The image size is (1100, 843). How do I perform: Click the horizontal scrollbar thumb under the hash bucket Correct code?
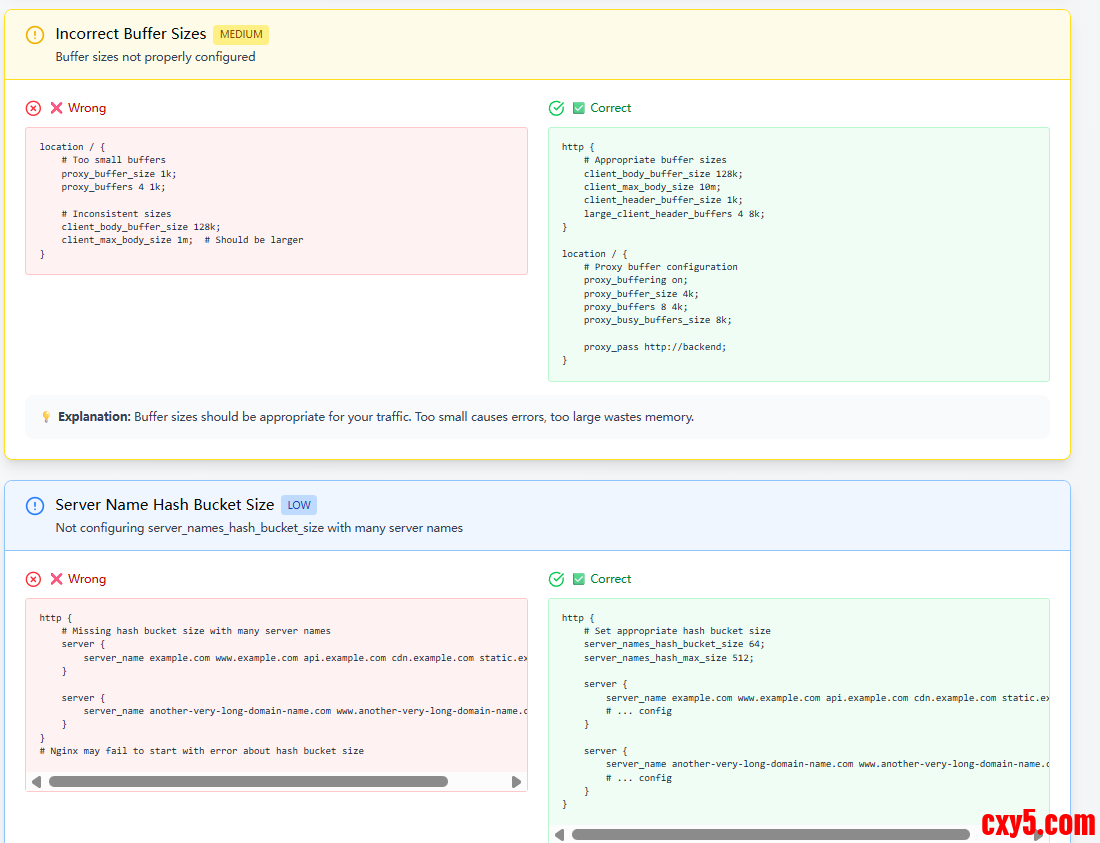770,834
